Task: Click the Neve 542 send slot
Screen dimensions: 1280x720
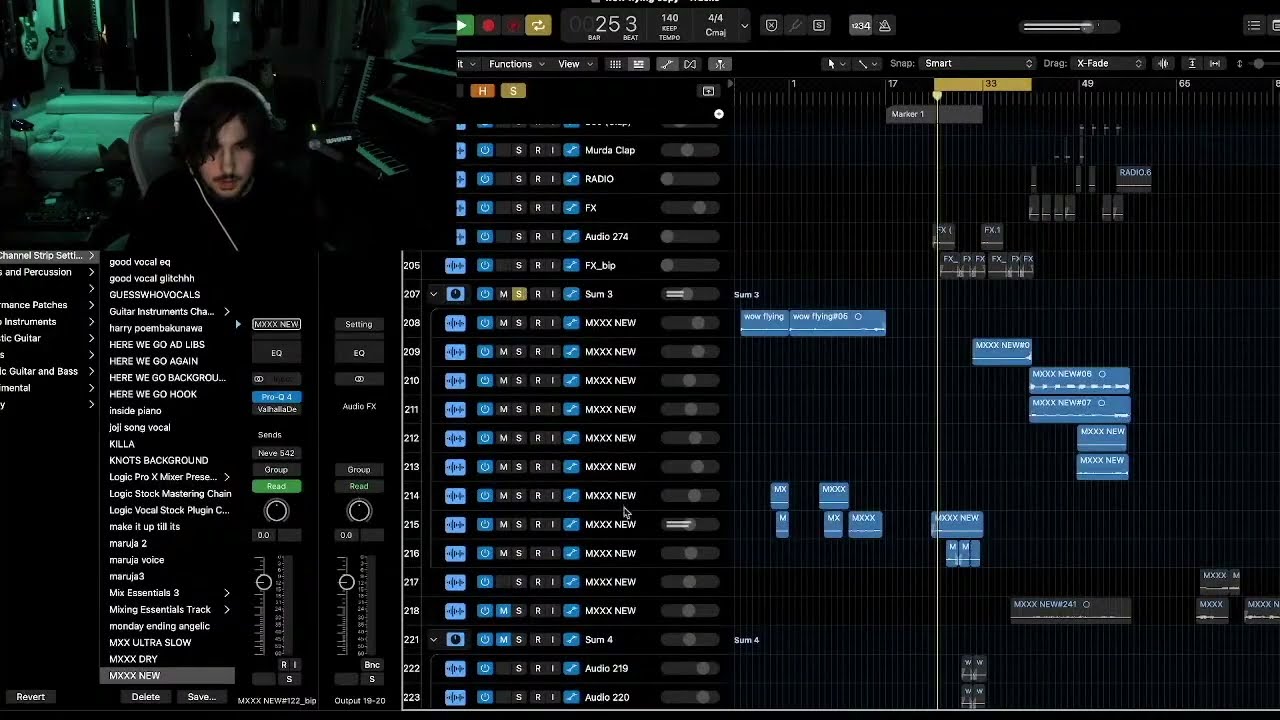Action: pos(276,453)
